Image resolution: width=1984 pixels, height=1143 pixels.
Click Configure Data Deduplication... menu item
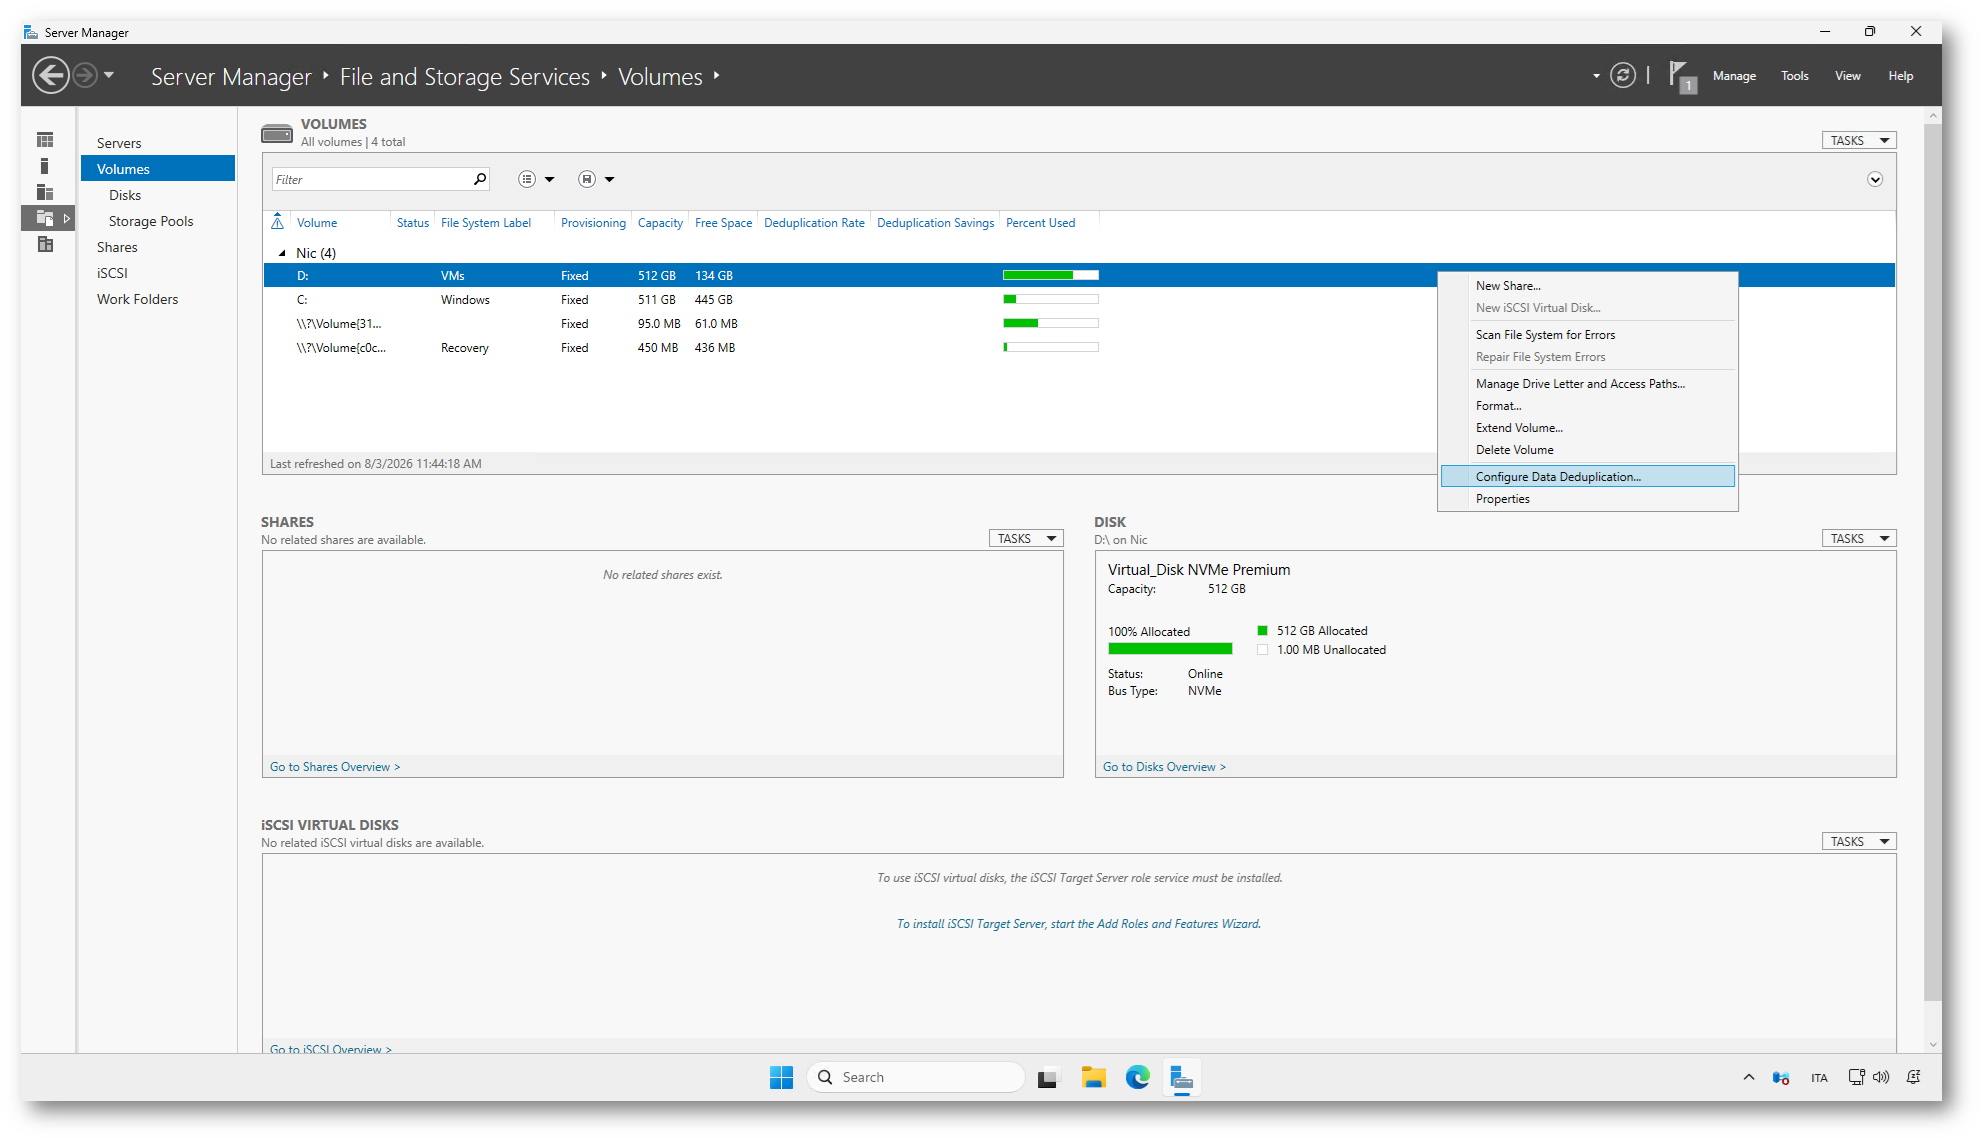click(x=1587, y=477)
